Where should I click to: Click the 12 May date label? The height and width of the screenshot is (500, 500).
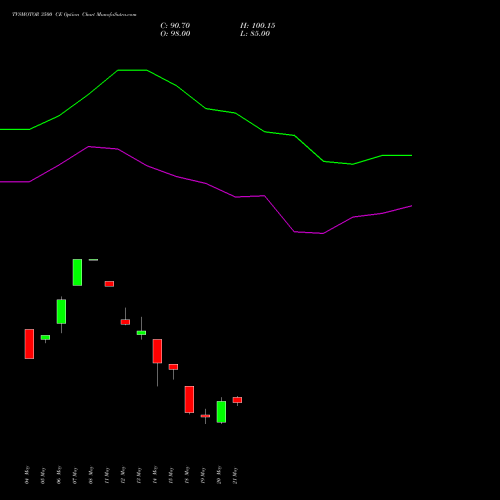(x=123, y=475)
